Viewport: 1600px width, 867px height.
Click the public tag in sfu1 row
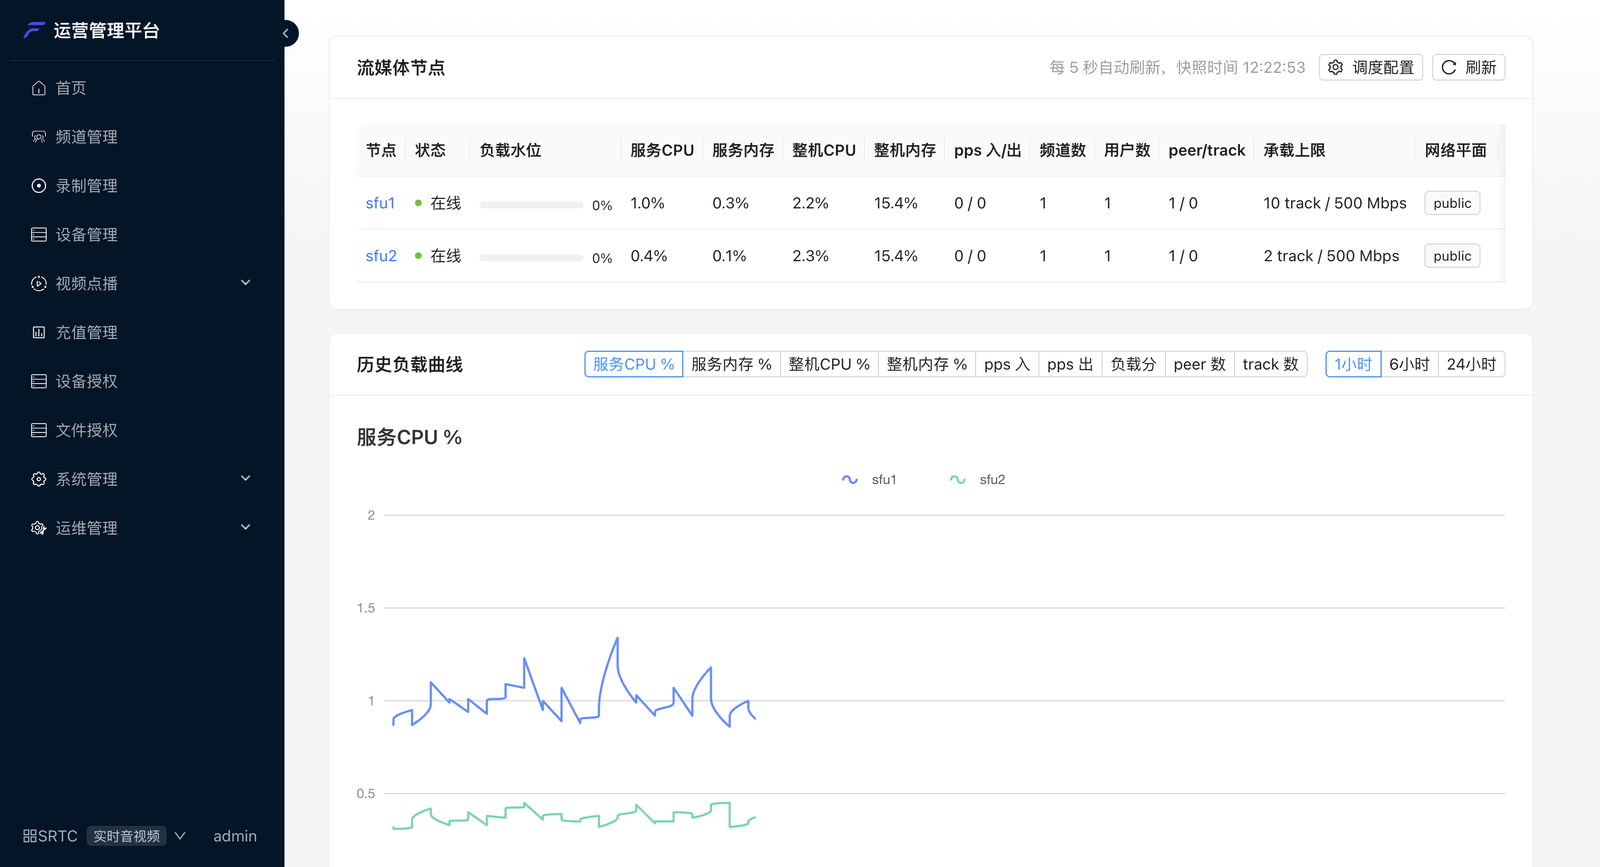coord(1452,203)
